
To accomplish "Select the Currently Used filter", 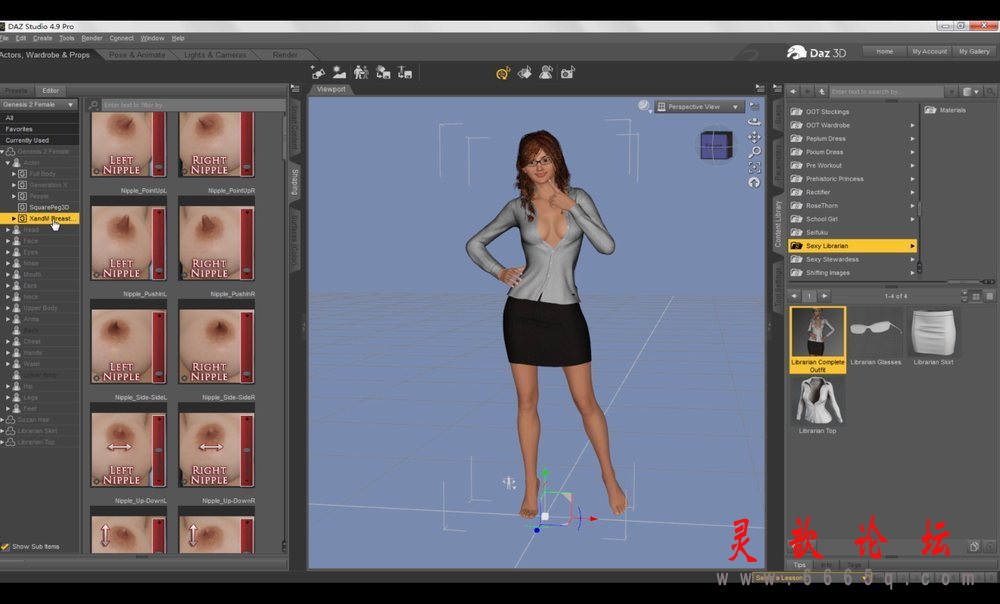I will tap(40, 140).
